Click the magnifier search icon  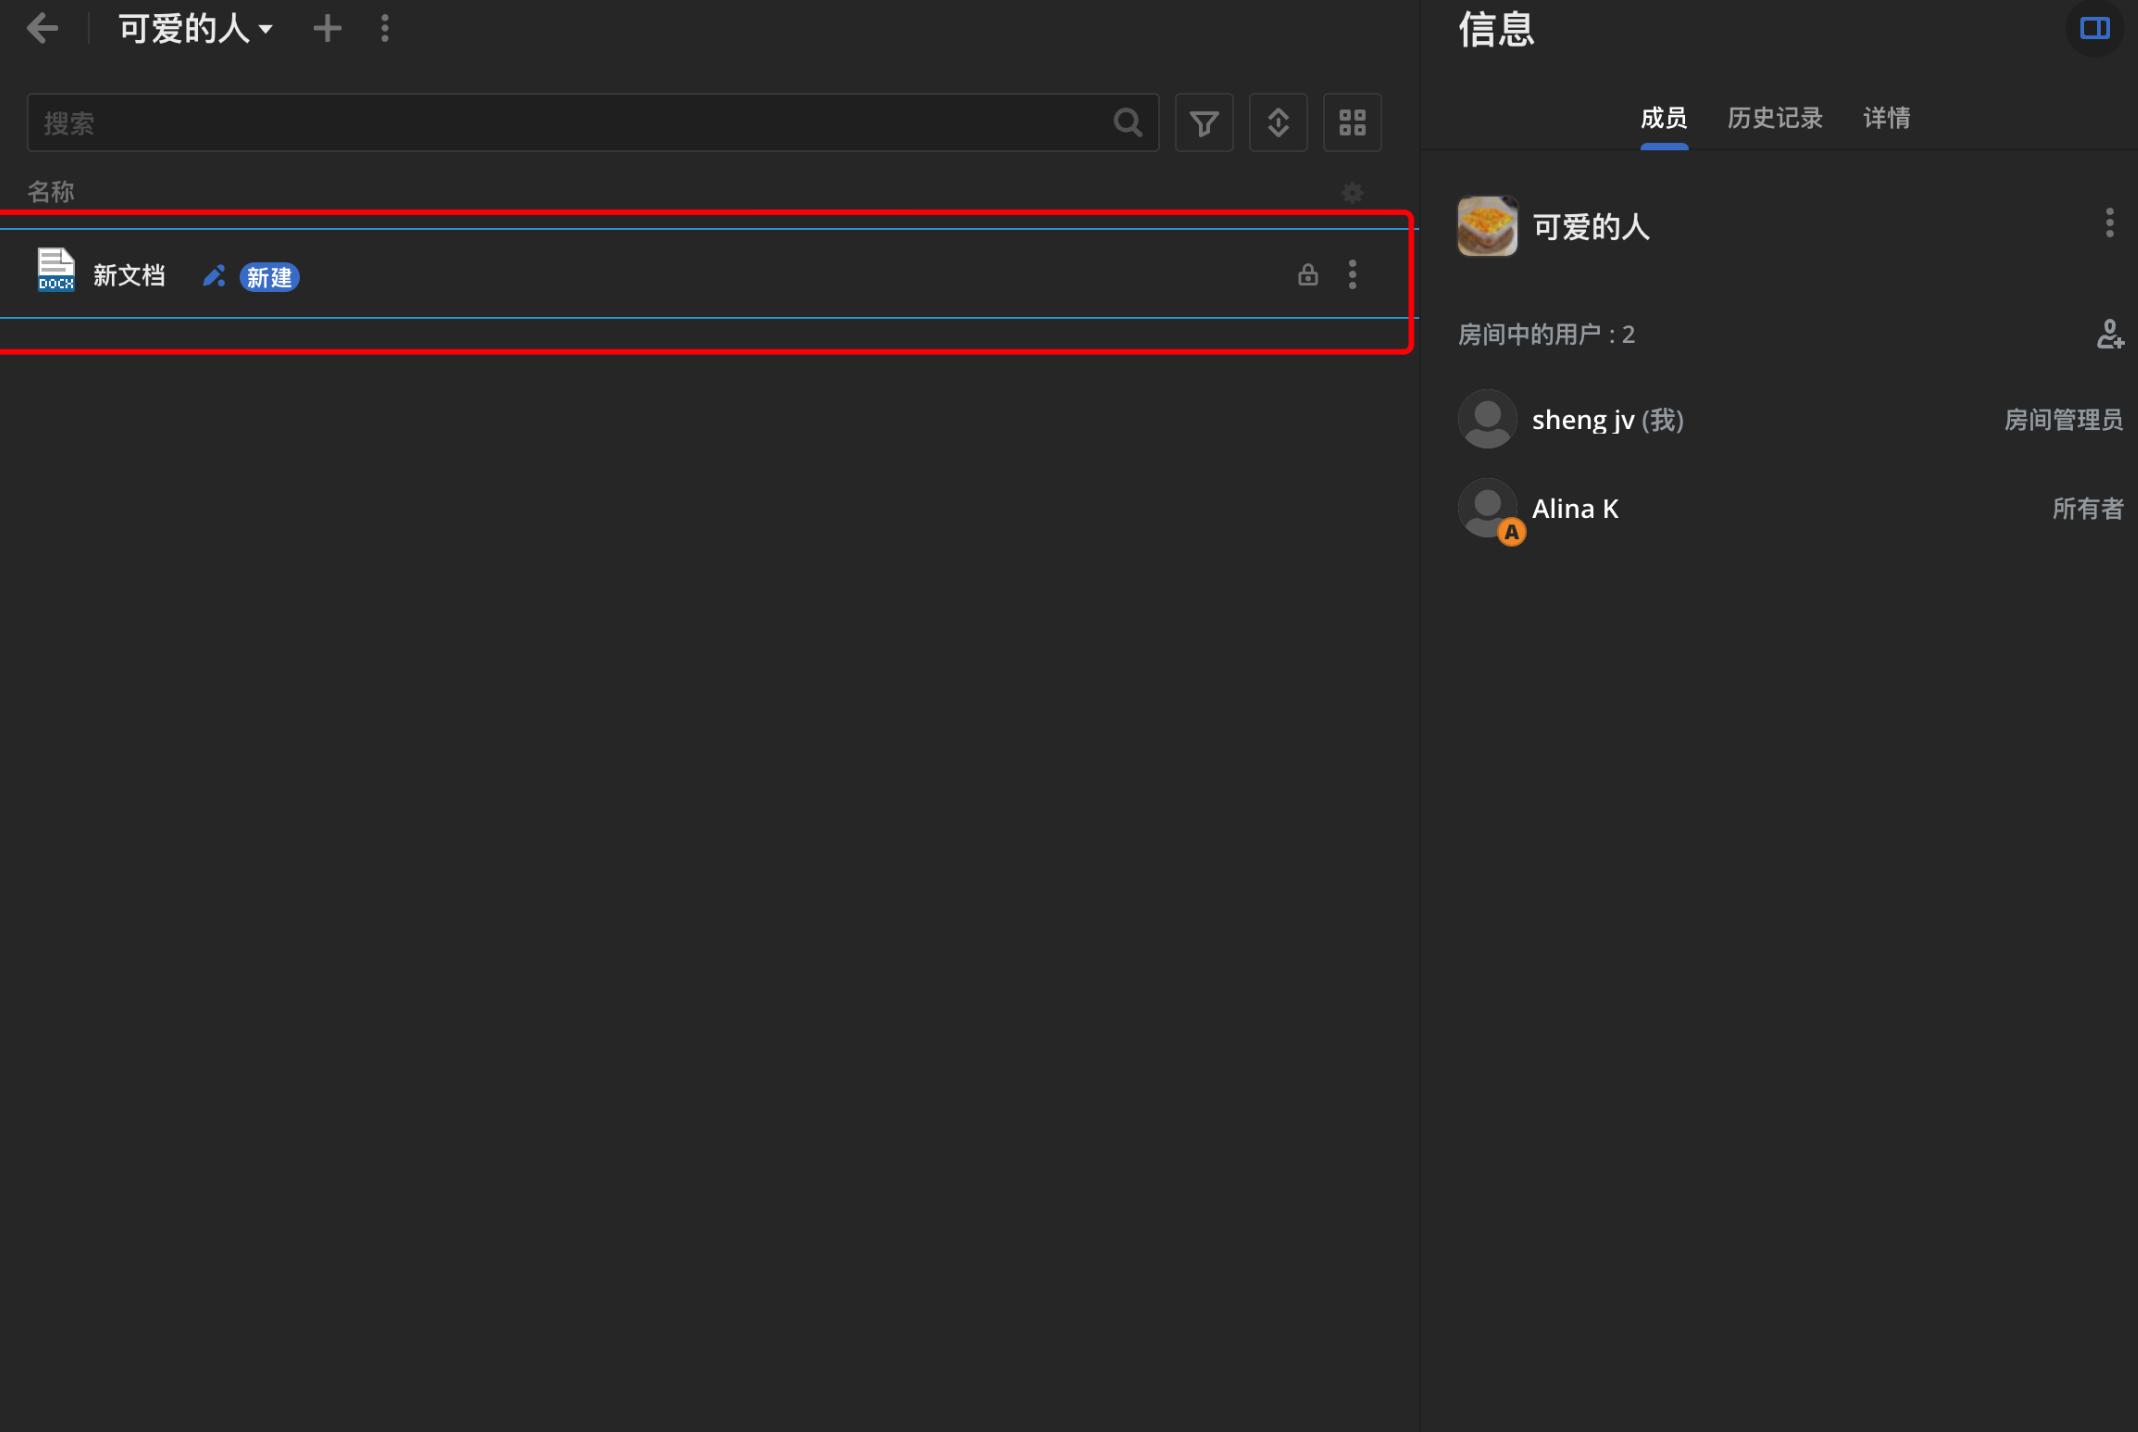1127,123
